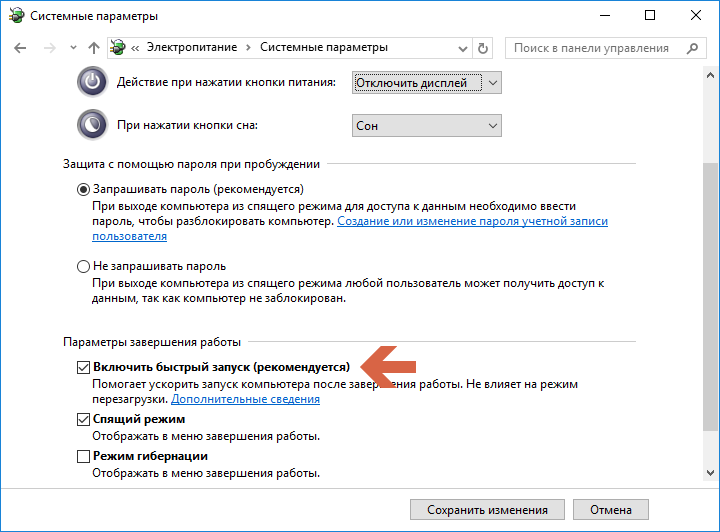Click Сохранить изменения button
This screenshot has height=532, width=720.
click(x=487, y=510)
